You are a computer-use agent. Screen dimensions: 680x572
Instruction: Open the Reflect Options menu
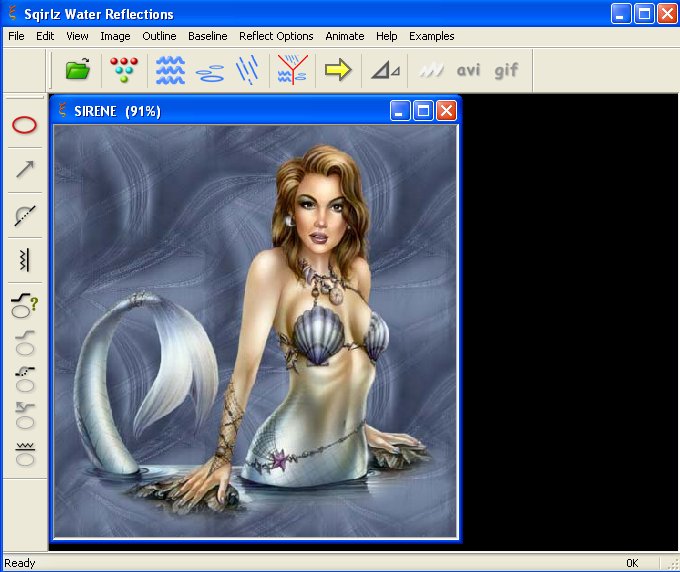(x=276, y=36)
